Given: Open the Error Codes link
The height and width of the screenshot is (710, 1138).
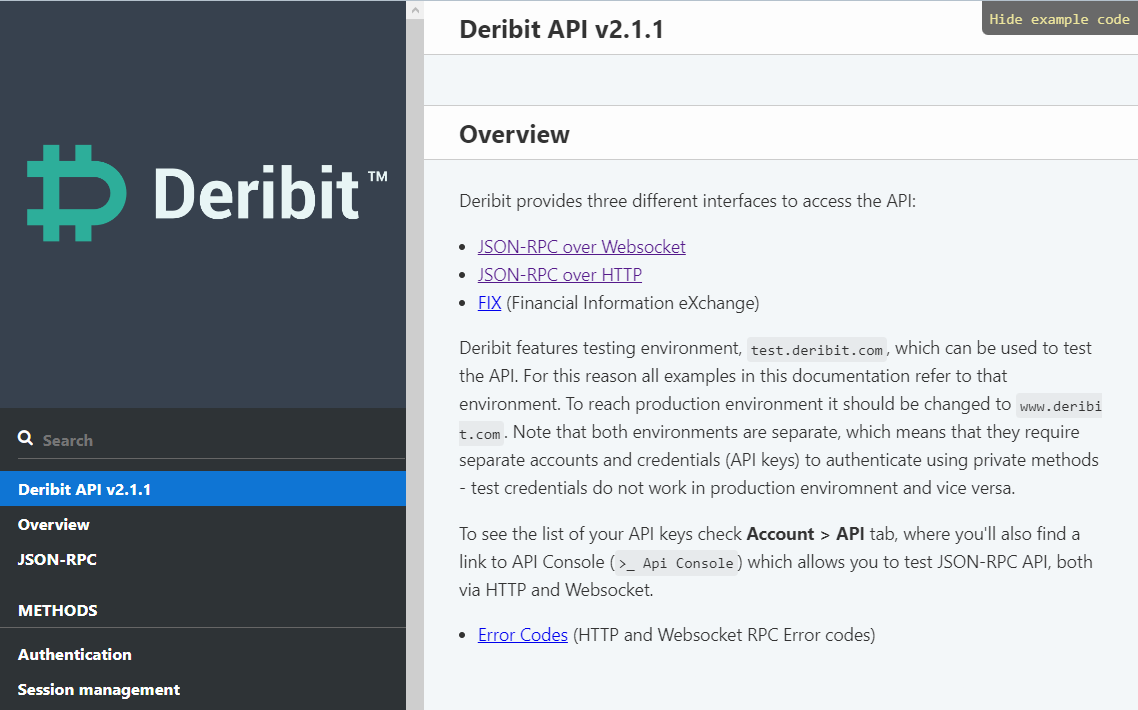Looking at the screenshot, I should pos(522,634).
